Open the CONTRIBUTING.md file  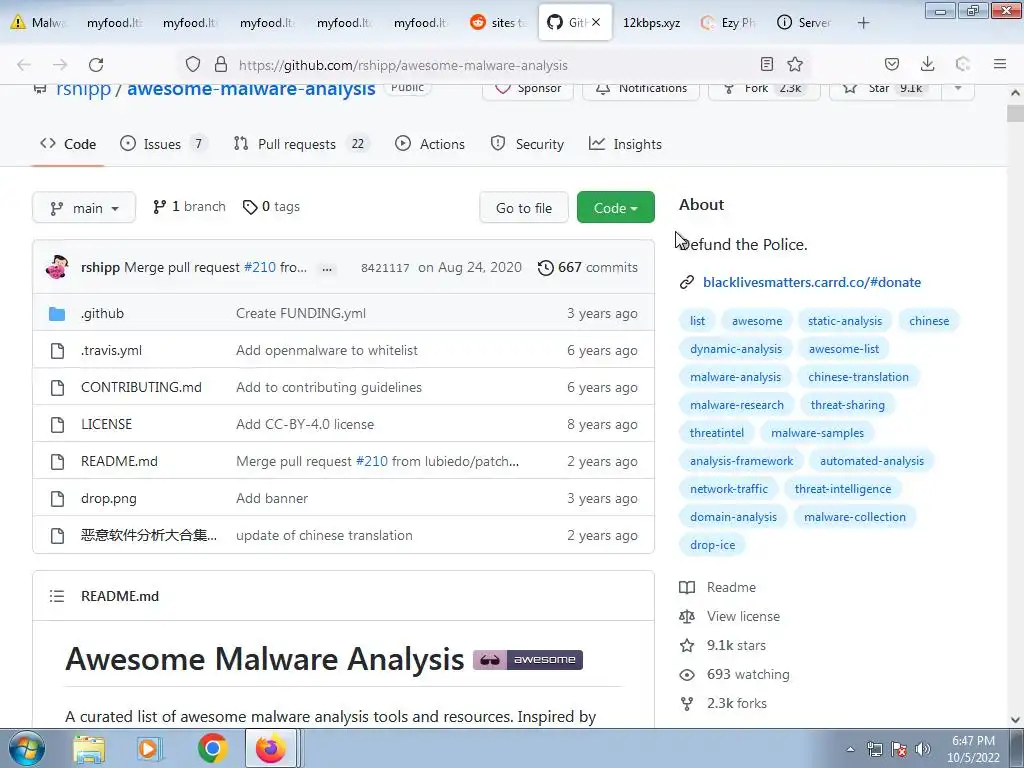pyautogui.click(x=141, y=387)
